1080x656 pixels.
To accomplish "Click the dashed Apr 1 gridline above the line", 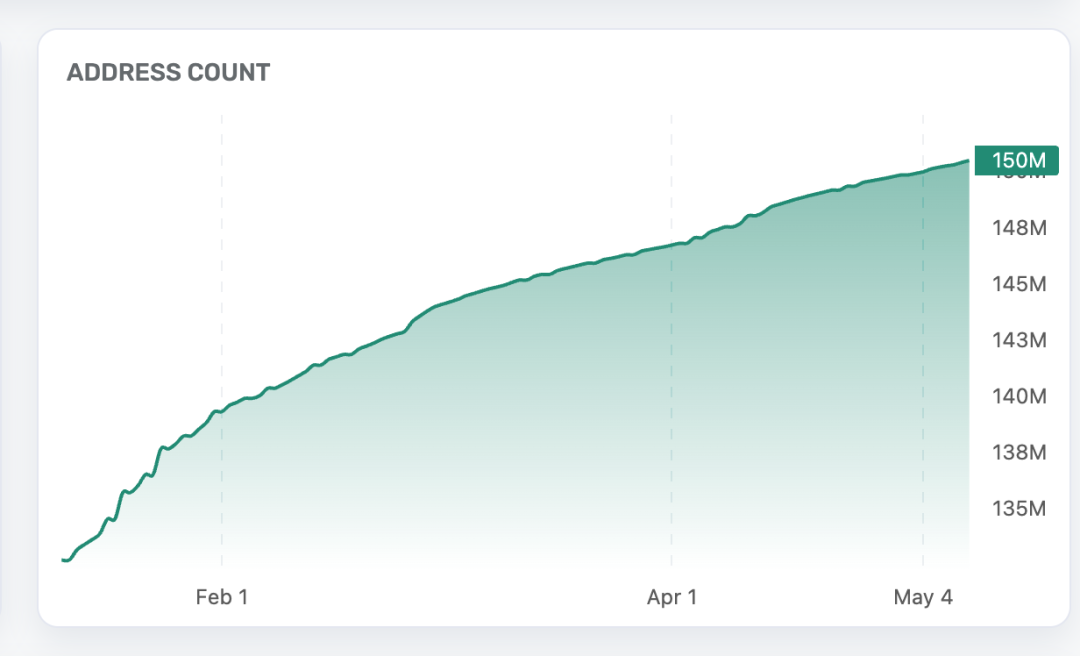I will (672, 170).
